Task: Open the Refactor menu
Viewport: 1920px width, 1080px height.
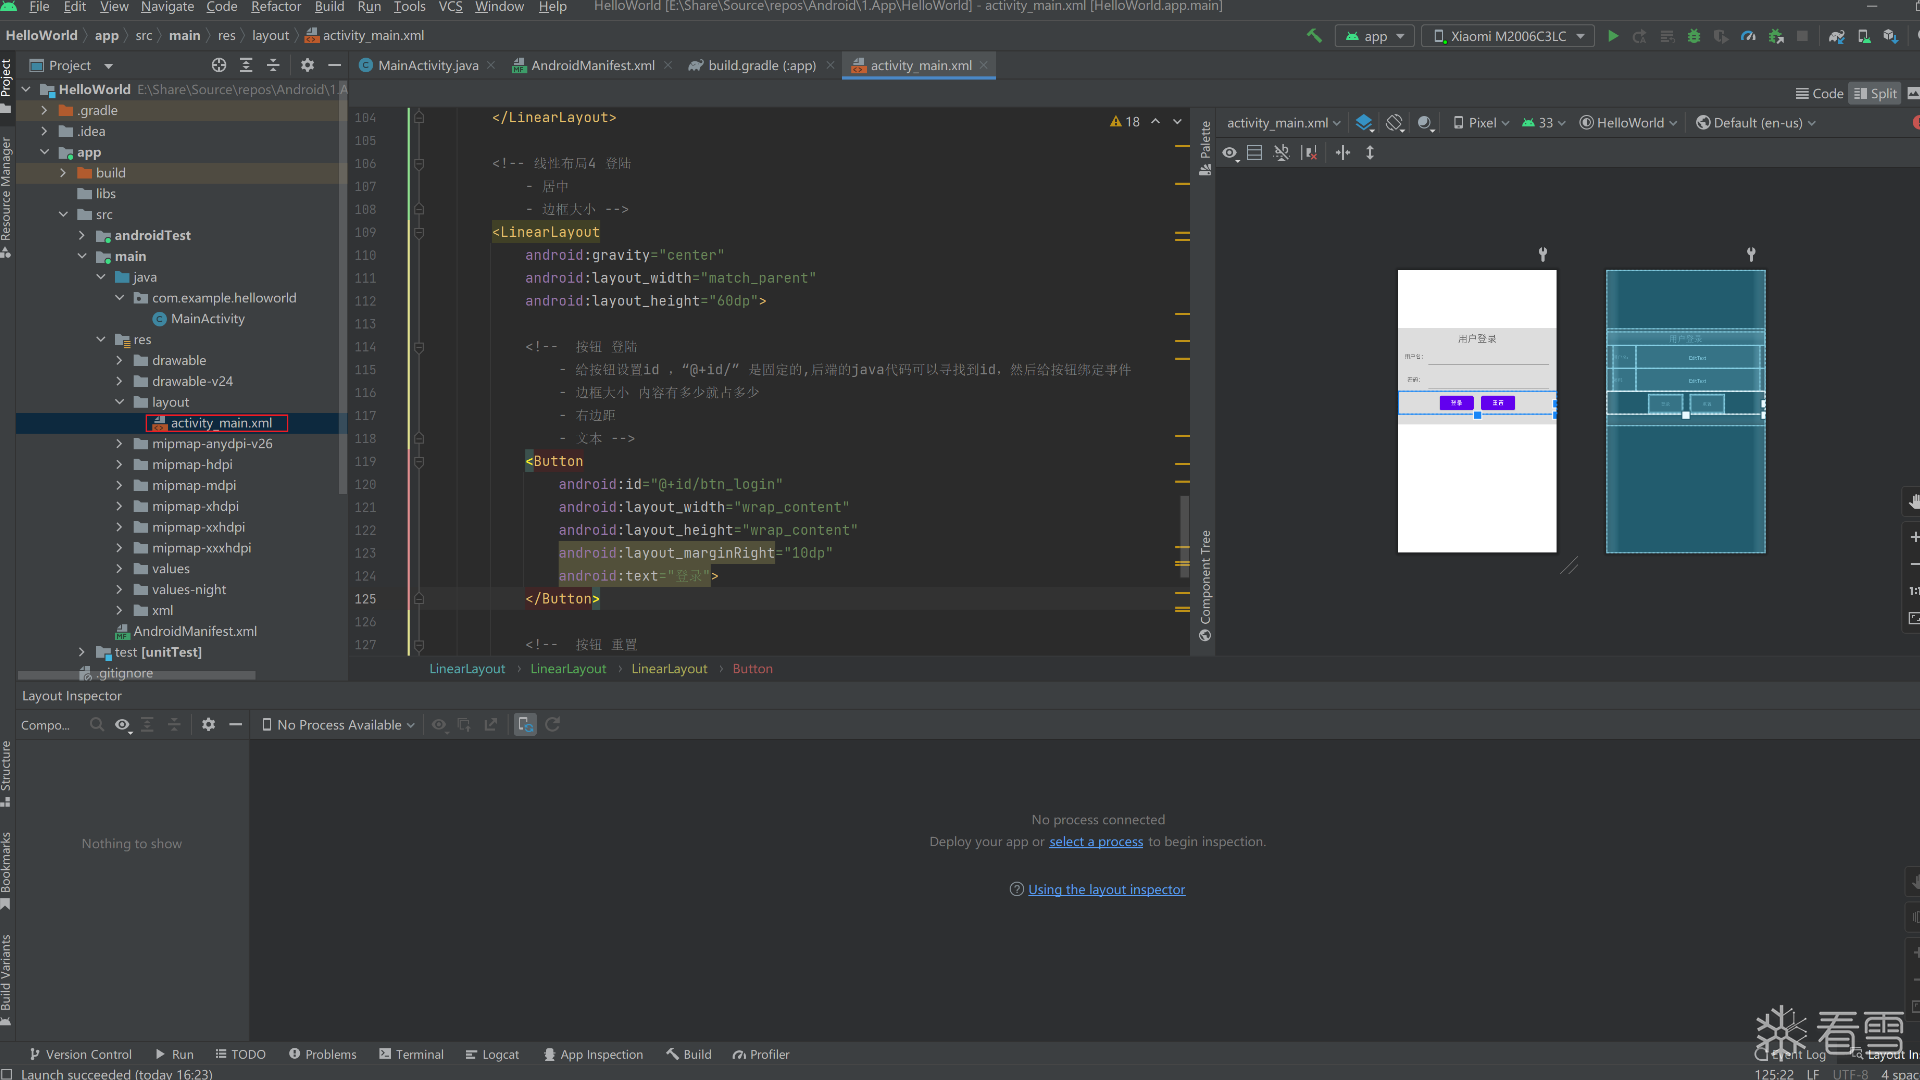Action: [x=275, y=7]
